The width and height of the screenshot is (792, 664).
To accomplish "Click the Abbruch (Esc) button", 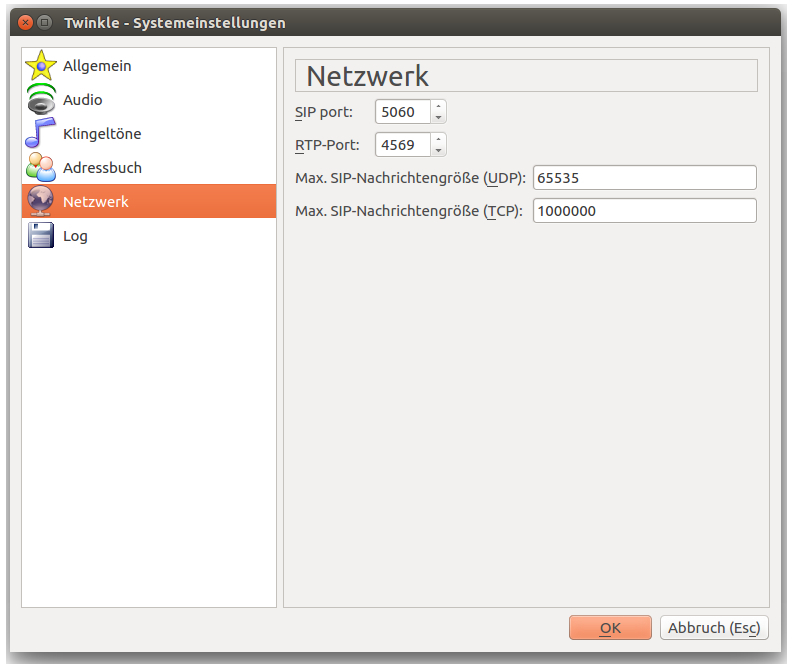I will coord(714,628).
